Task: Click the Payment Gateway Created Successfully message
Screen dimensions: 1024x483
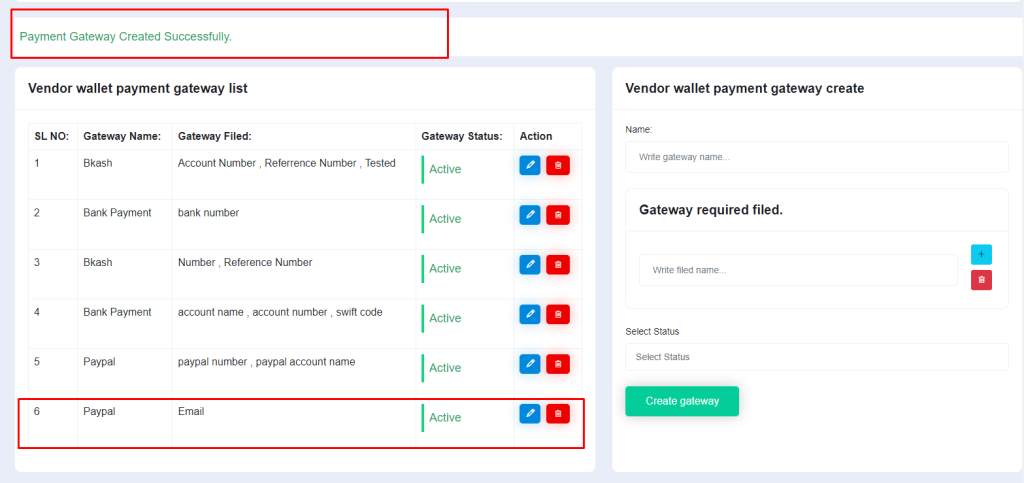Action: (125, 37)
